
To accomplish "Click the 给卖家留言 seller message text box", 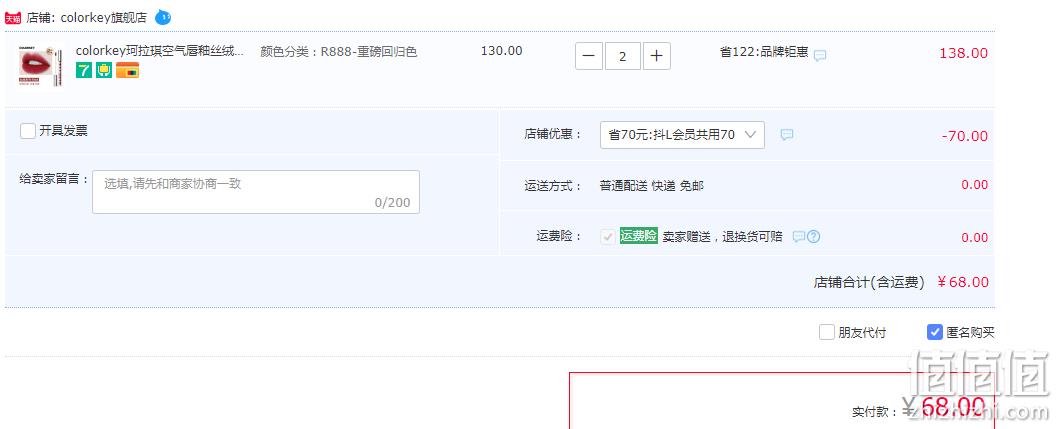I will pyautogui.click(x=256, y=192).
